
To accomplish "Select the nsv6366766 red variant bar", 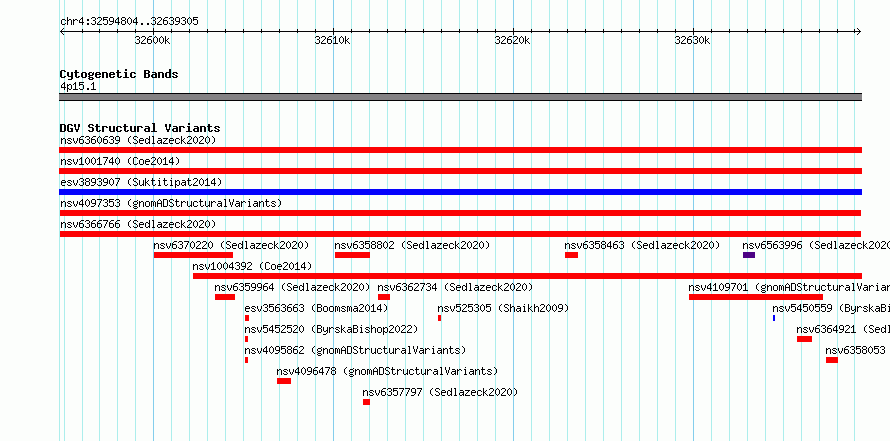I will point(460,234).
